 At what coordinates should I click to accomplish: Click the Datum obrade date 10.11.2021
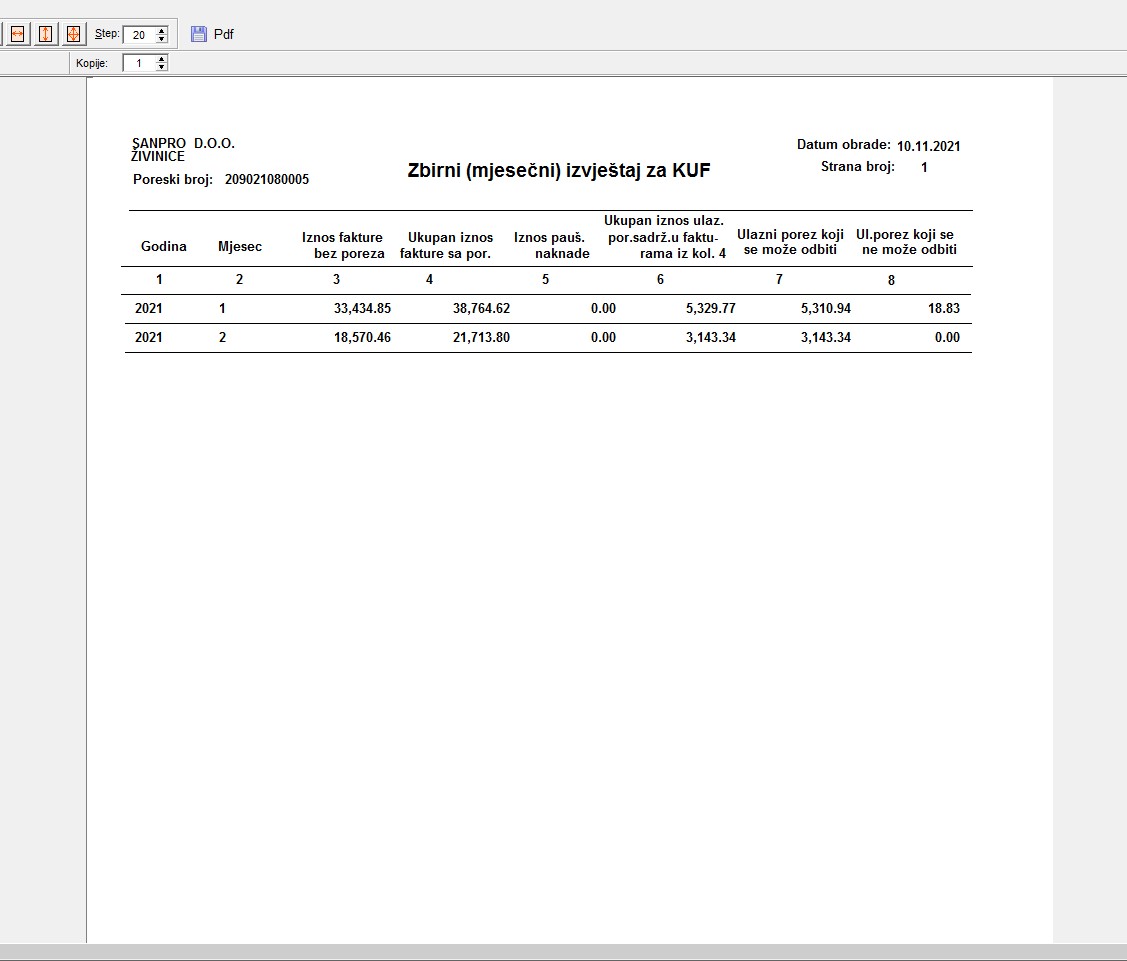[928, 146]
